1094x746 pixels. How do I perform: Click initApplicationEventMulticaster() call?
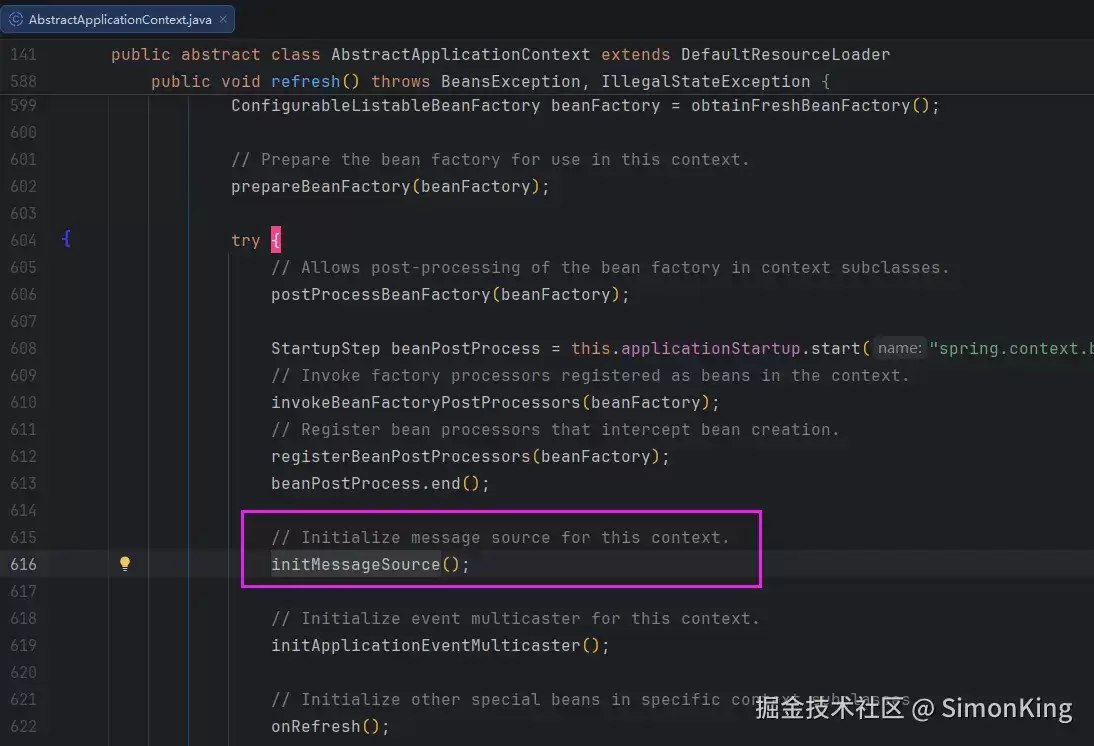click(x=435, y=646)
